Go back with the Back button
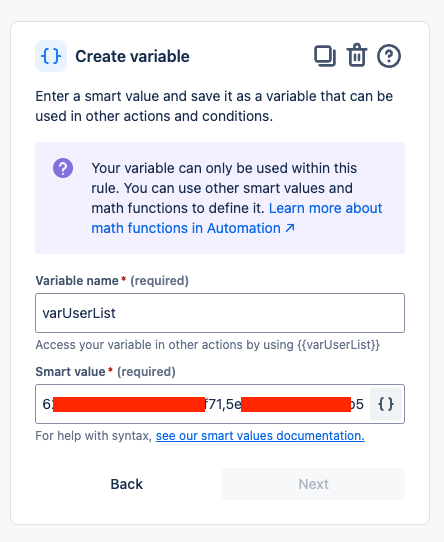444x542 pixels. (x=127, y=484)
